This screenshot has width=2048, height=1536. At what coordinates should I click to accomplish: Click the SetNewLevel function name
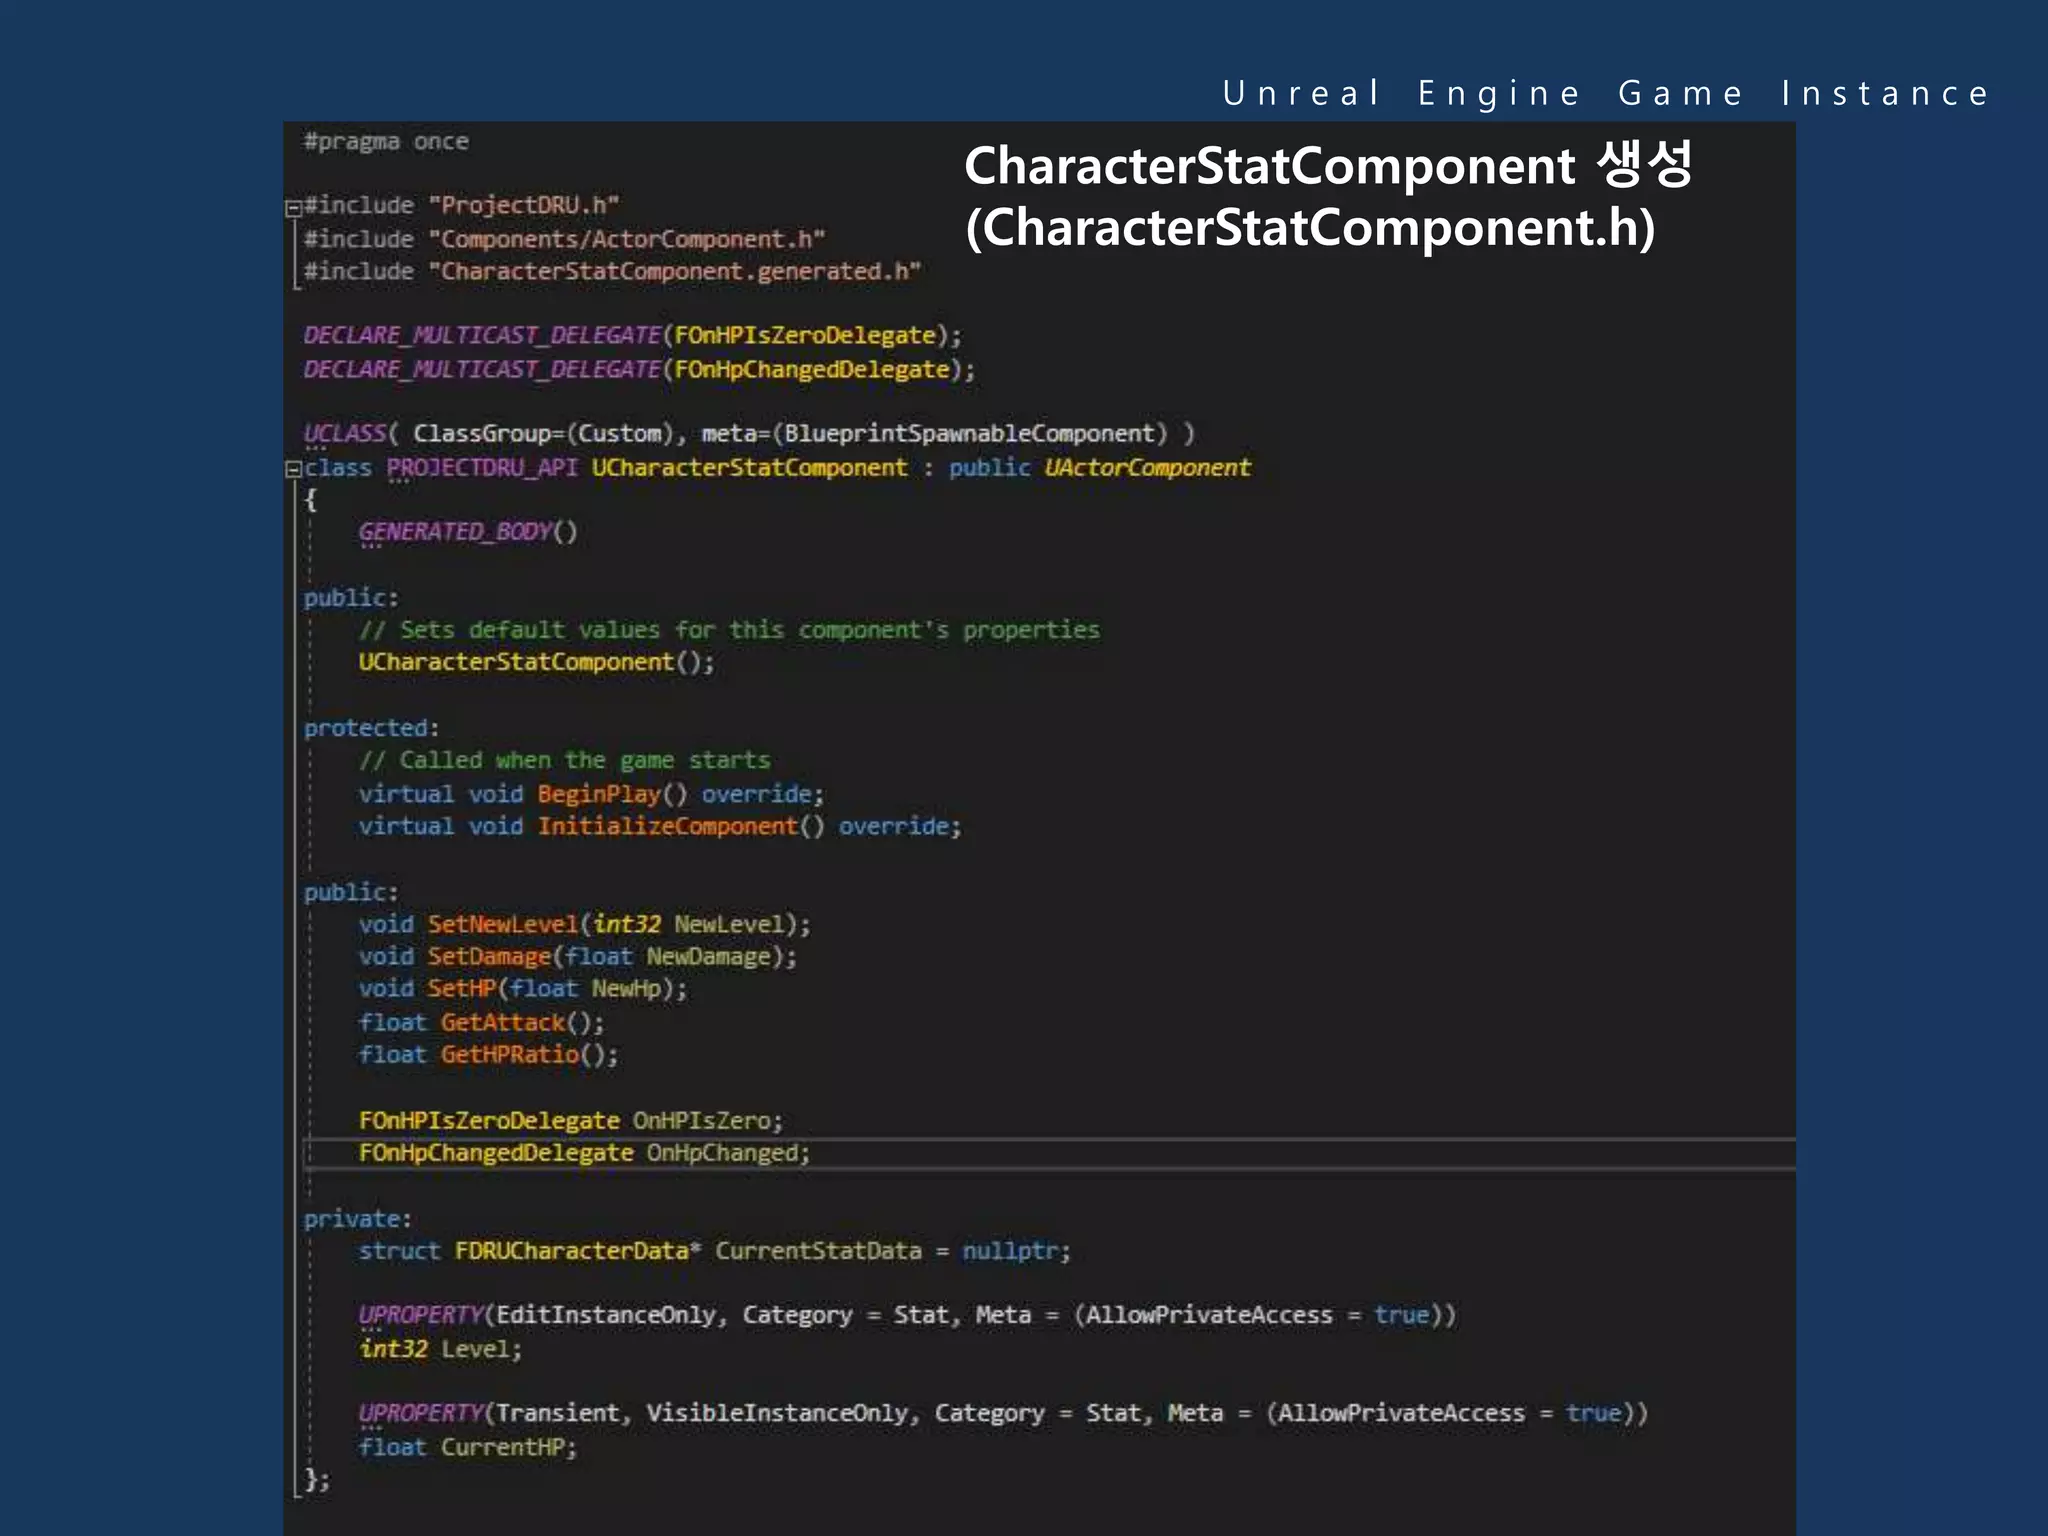pos(503,924)
